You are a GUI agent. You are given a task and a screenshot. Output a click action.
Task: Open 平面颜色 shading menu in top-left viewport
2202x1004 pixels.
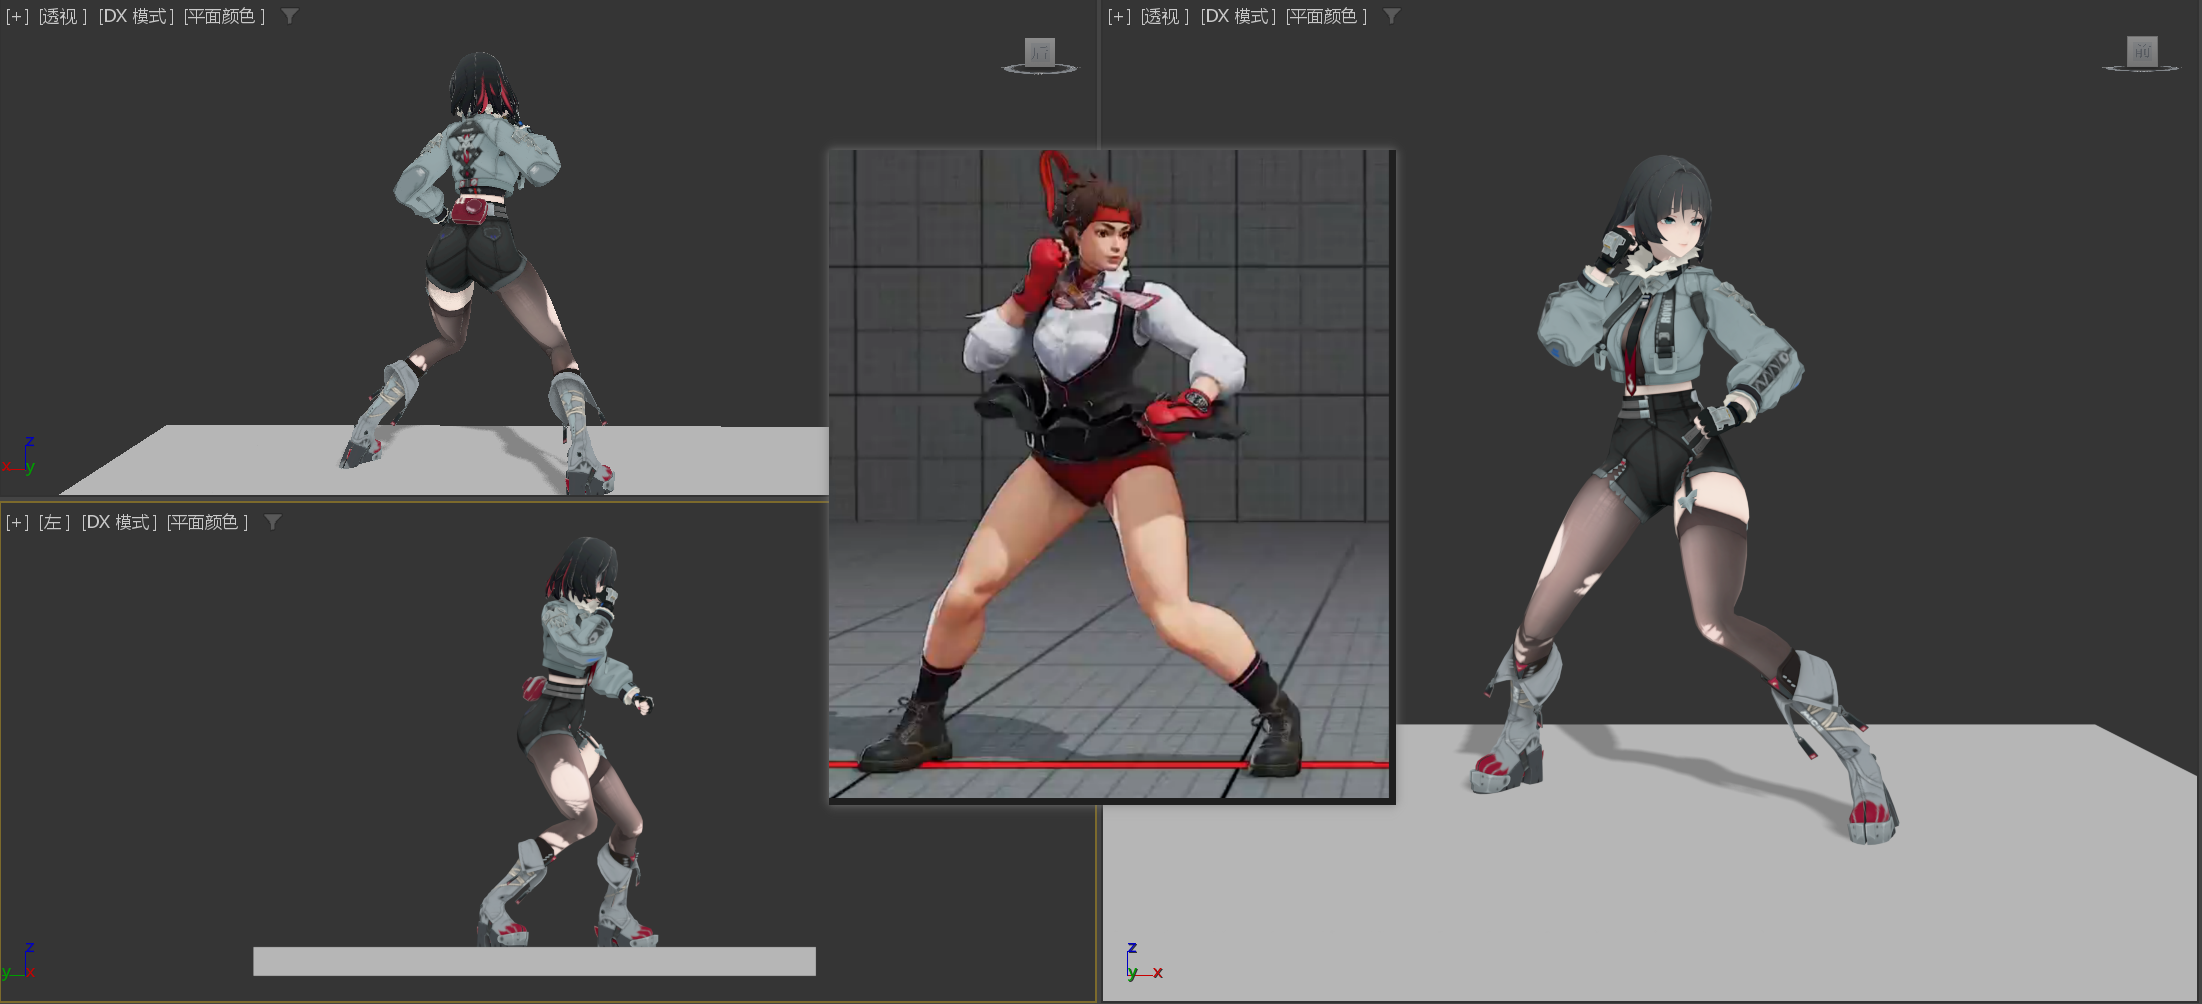[x=225, y=16]
